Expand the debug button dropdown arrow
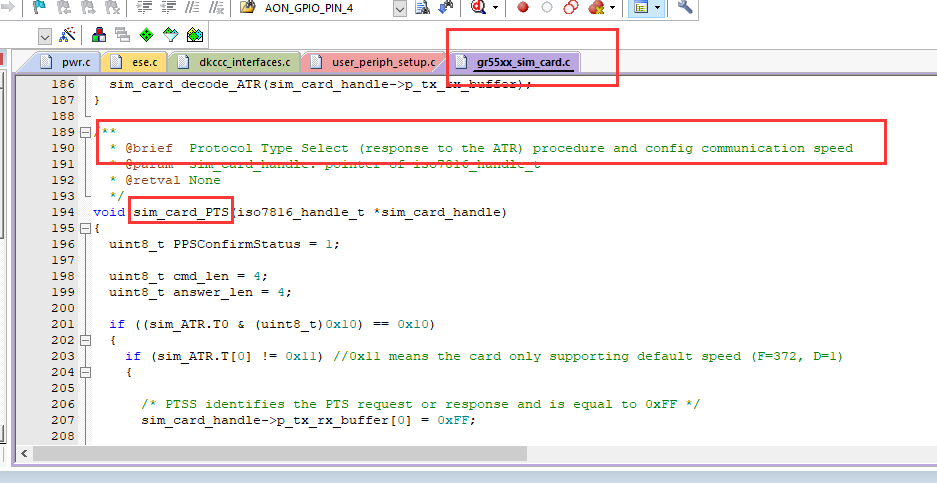 click(x=495, y=8)
